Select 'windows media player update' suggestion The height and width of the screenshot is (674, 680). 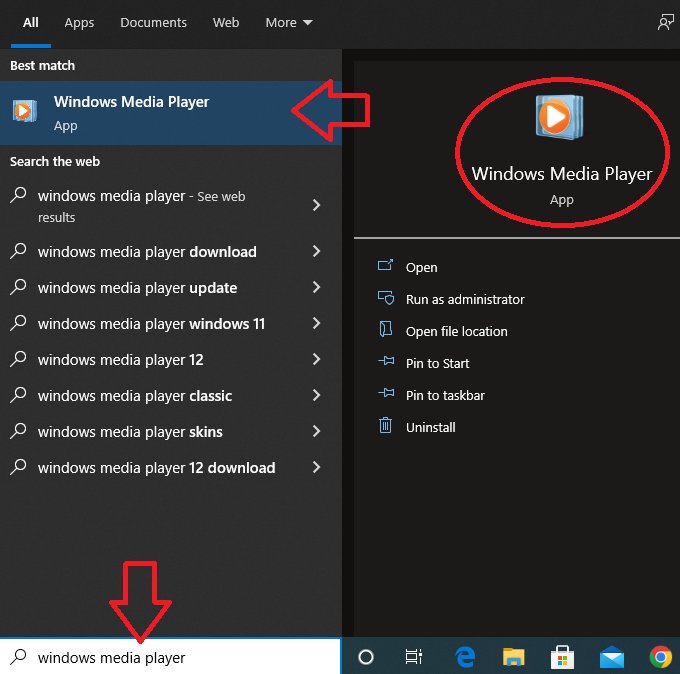tap(137, 288)
